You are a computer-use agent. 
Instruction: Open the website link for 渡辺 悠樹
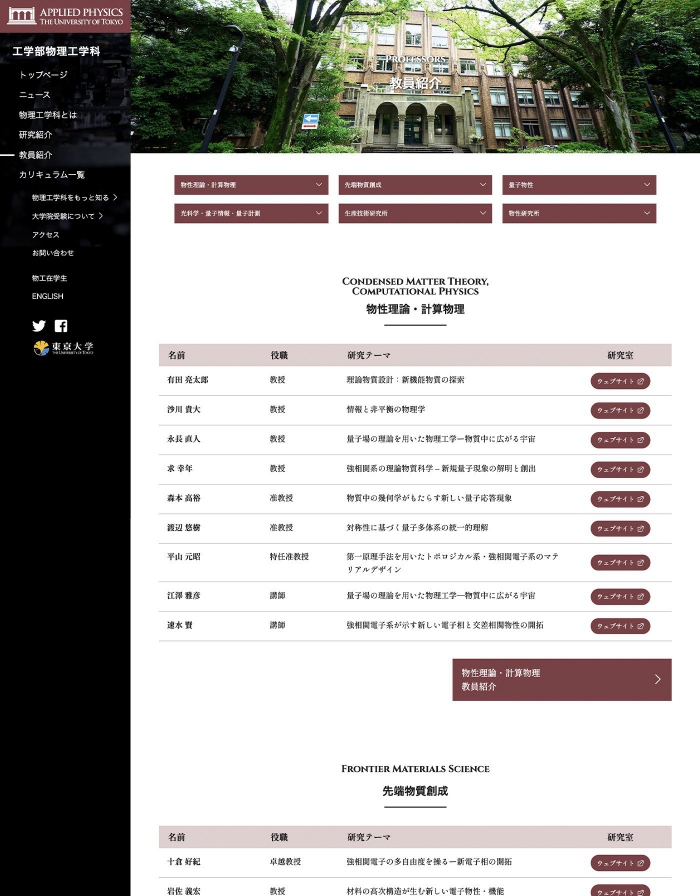620,529
